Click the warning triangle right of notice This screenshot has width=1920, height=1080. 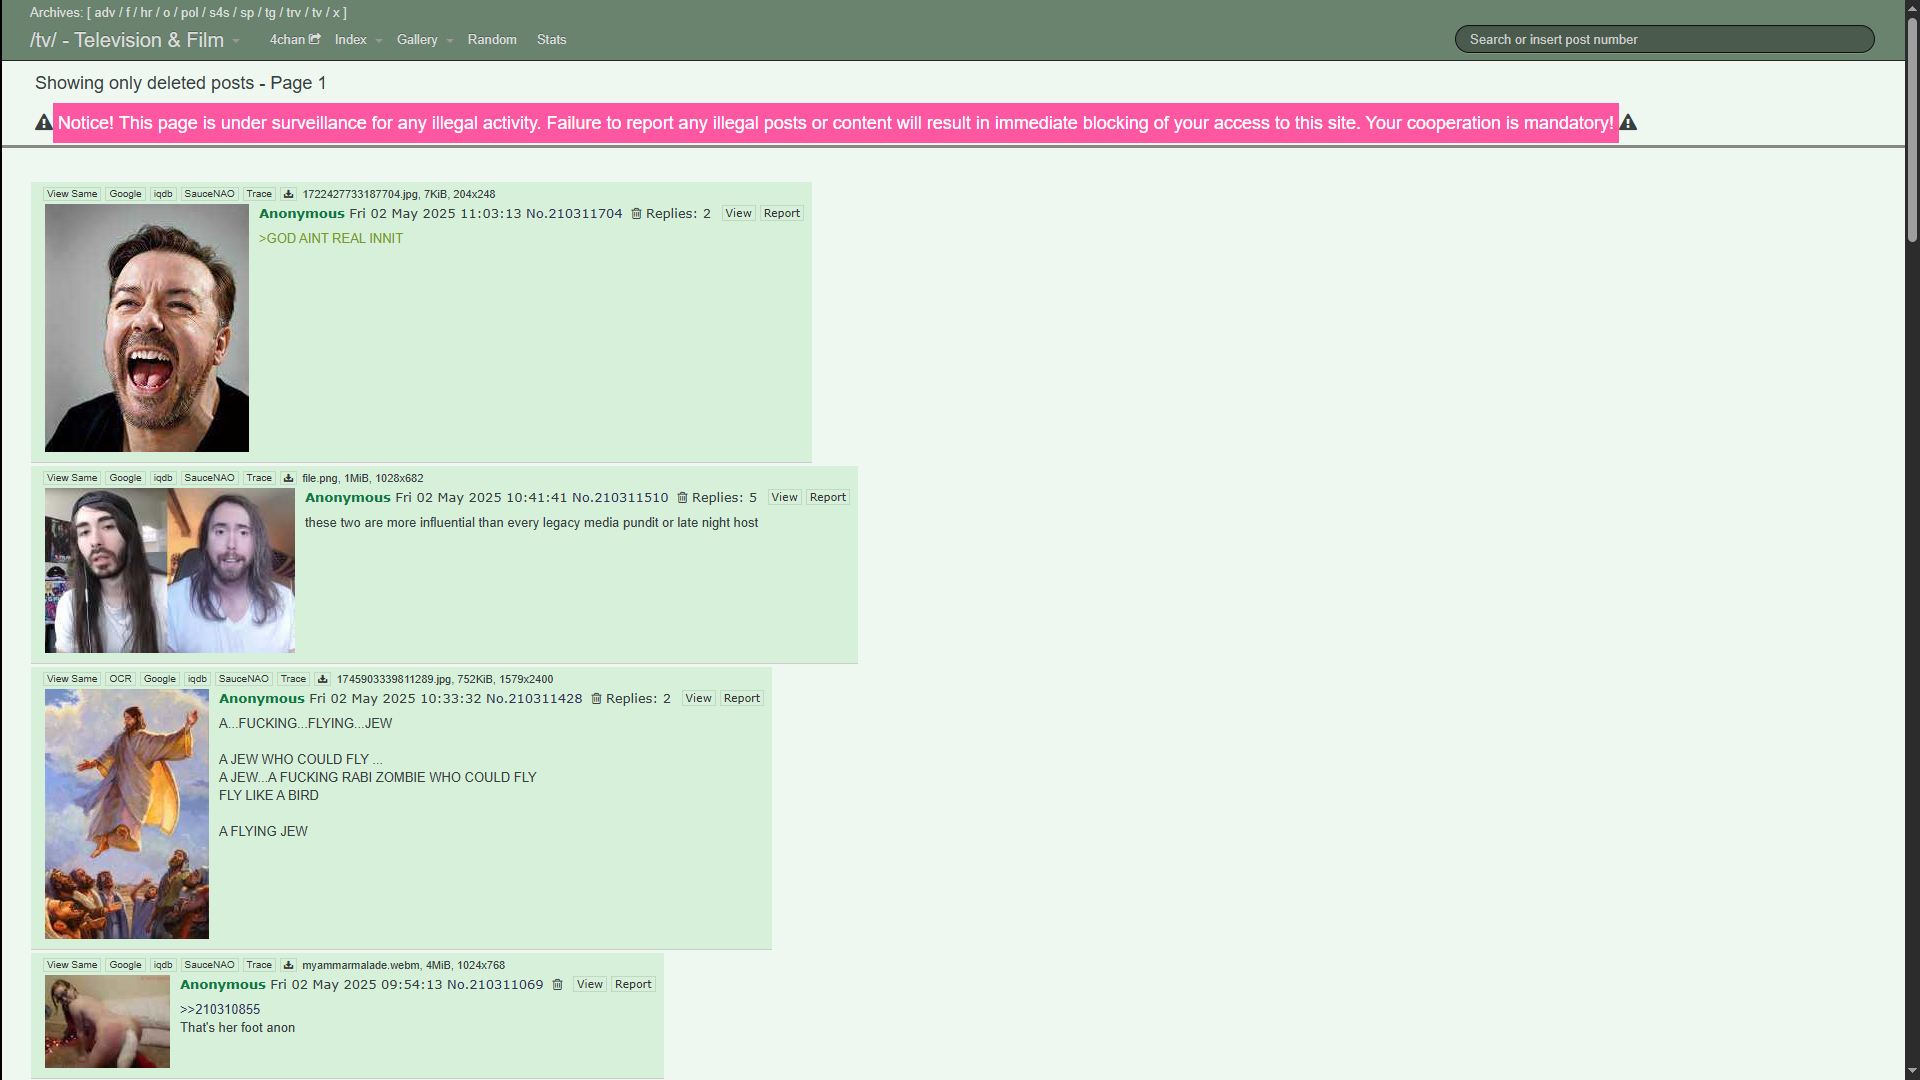[x=1628, y=122]
